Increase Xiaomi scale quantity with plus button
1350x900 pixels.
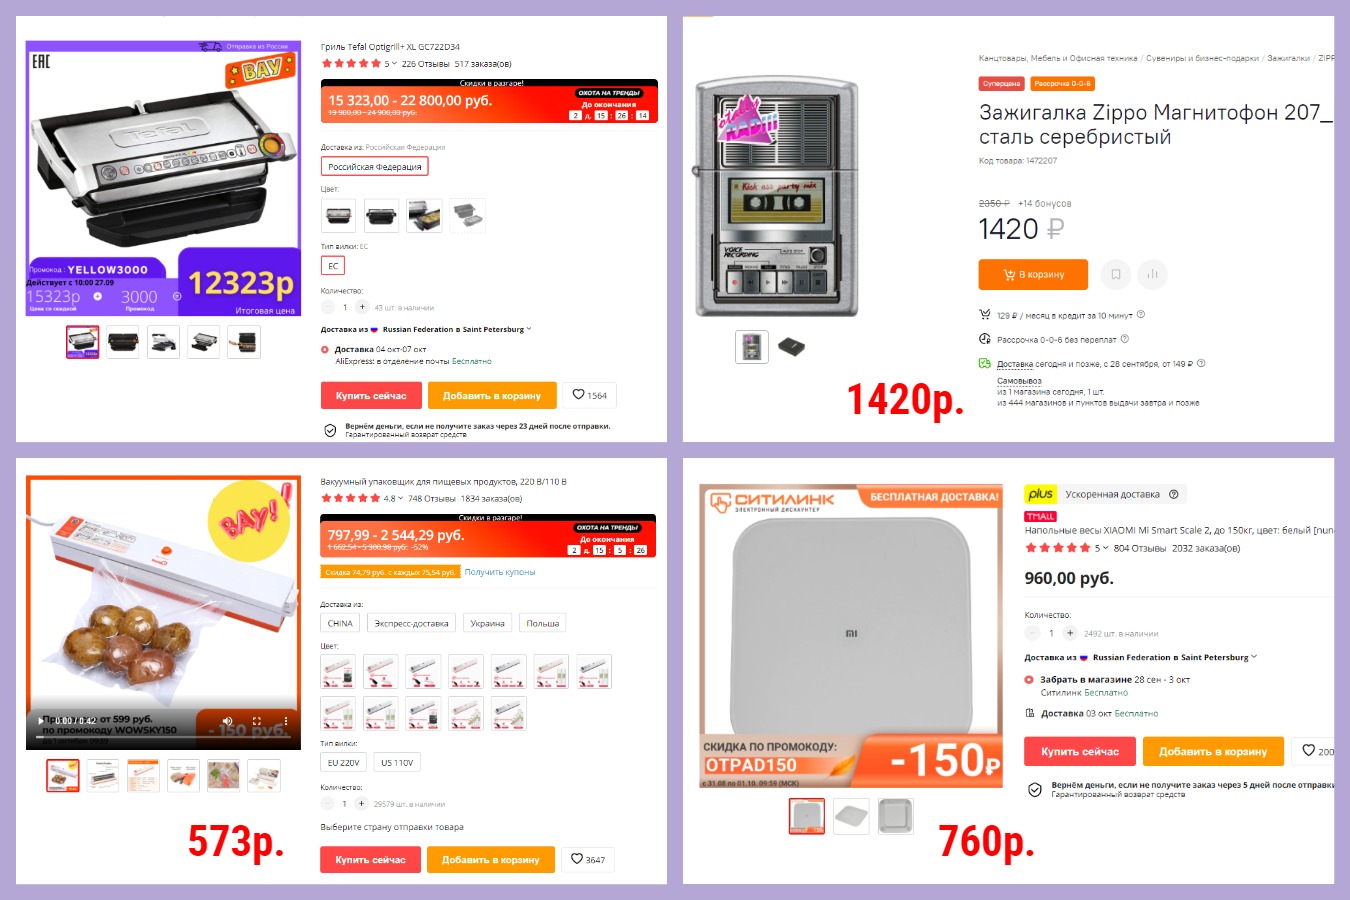click(1070, 633)
